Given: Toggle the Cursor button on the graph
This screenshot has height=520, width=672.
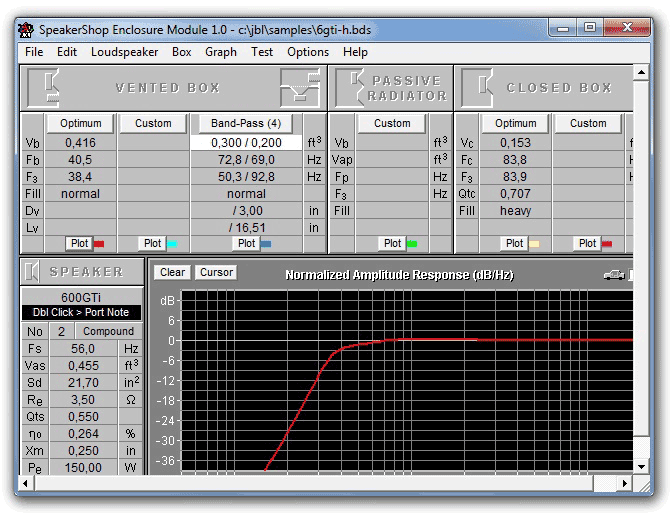Looking at the screenshot, I should [x=216, y=272].
